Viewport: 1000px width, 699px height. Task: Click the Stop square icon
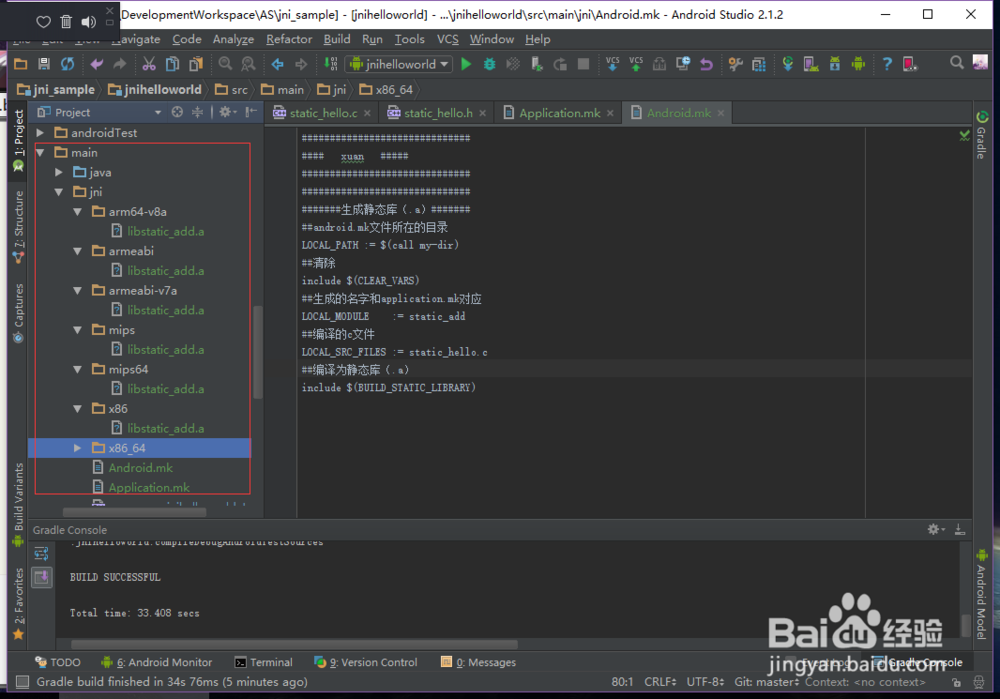[x=583, y=64]
